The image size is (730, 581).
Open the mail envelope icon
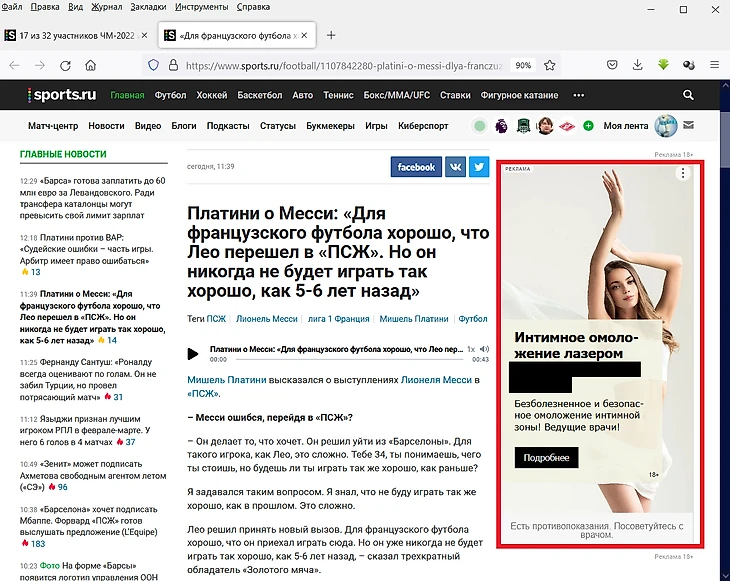688,126
